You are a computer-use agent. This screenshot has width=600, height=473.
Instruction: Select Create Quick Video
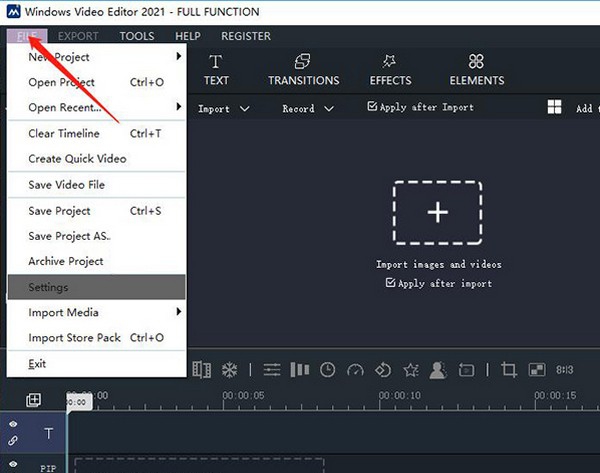click(x=97, y=158)
